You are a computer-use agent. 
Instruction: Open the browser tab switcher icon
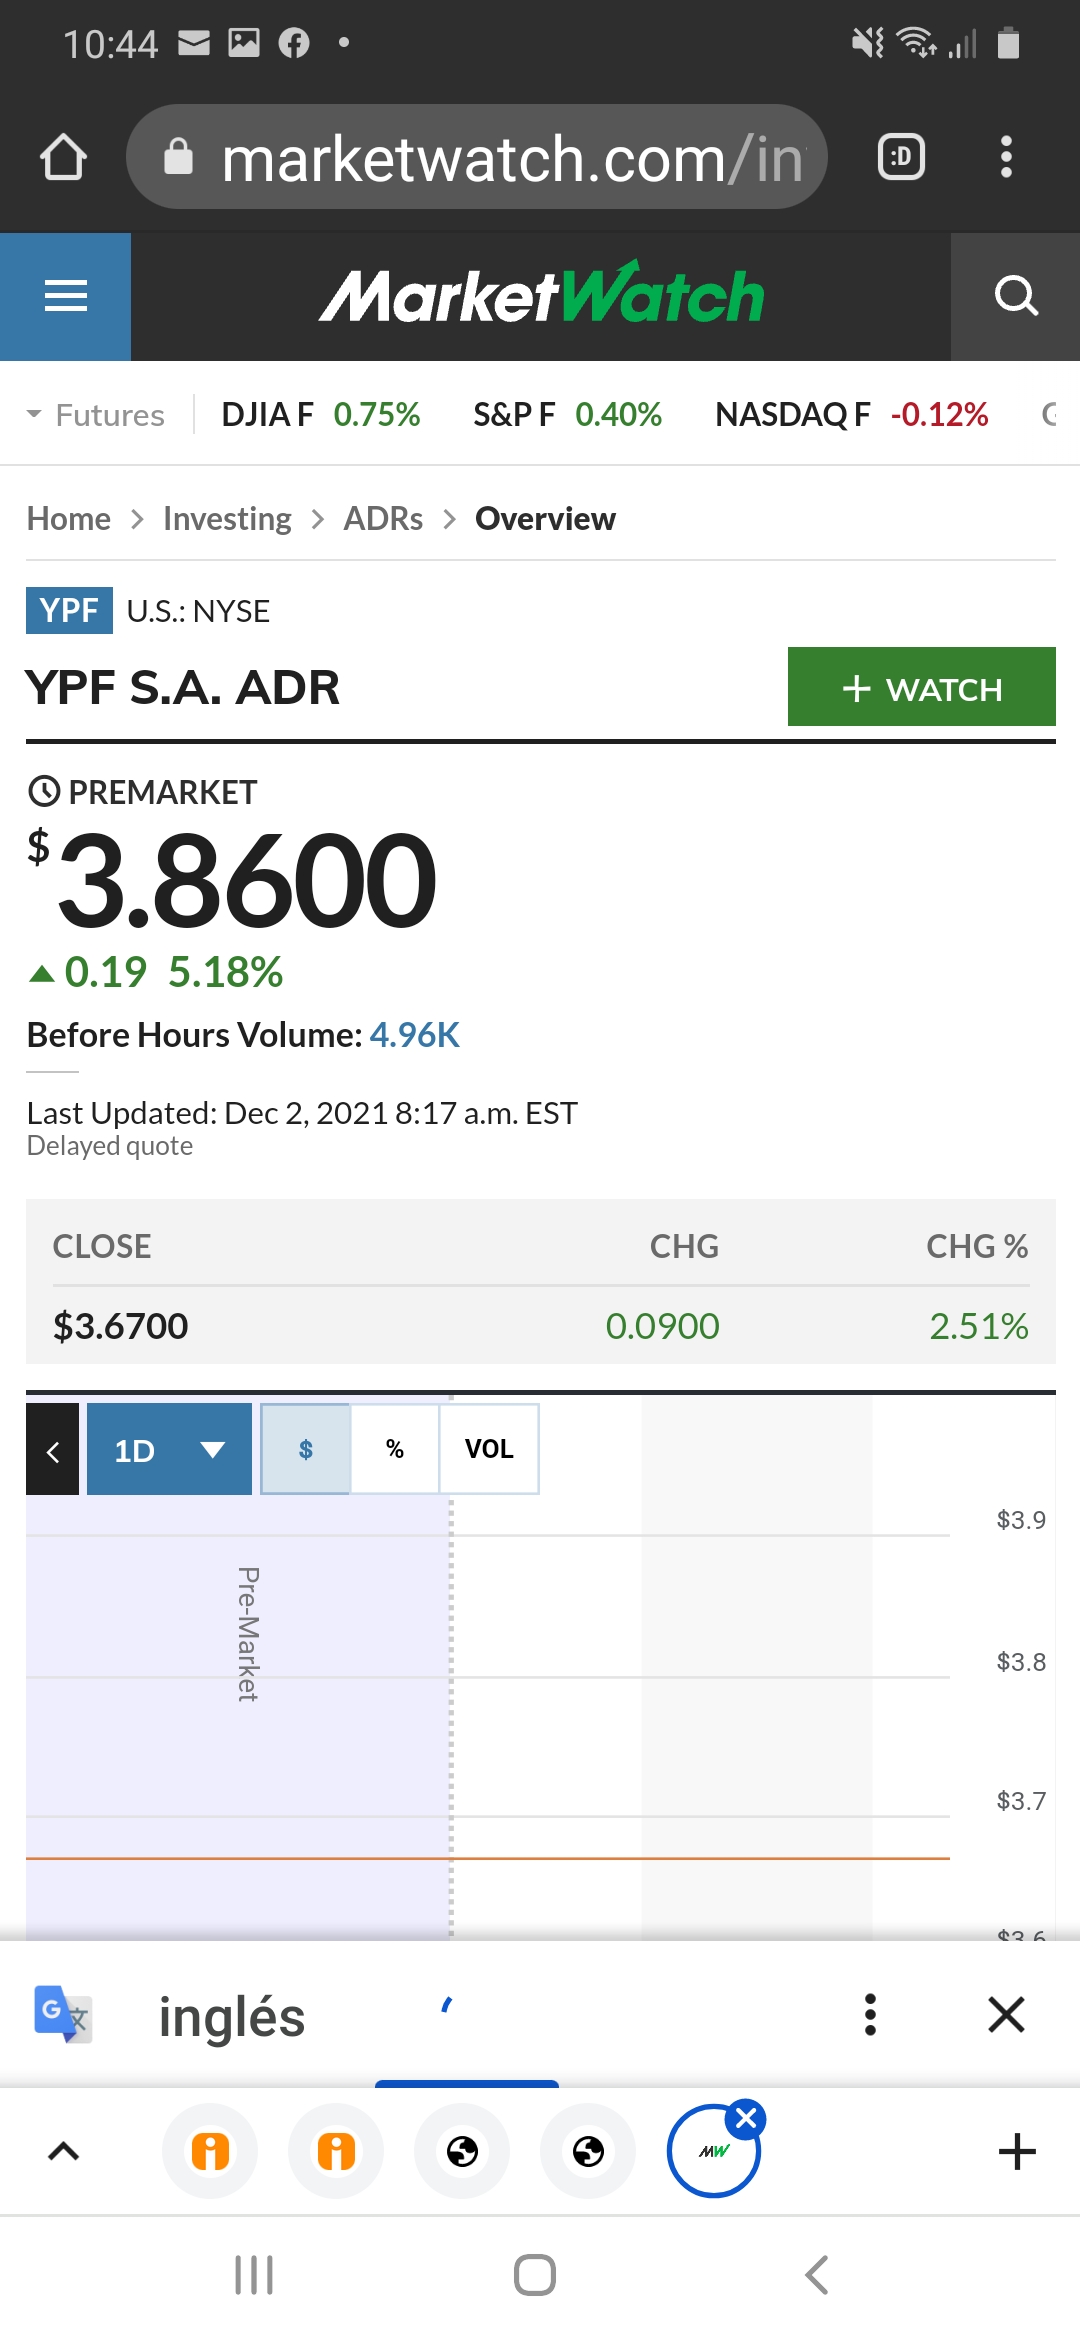click(x=901, y=157)
